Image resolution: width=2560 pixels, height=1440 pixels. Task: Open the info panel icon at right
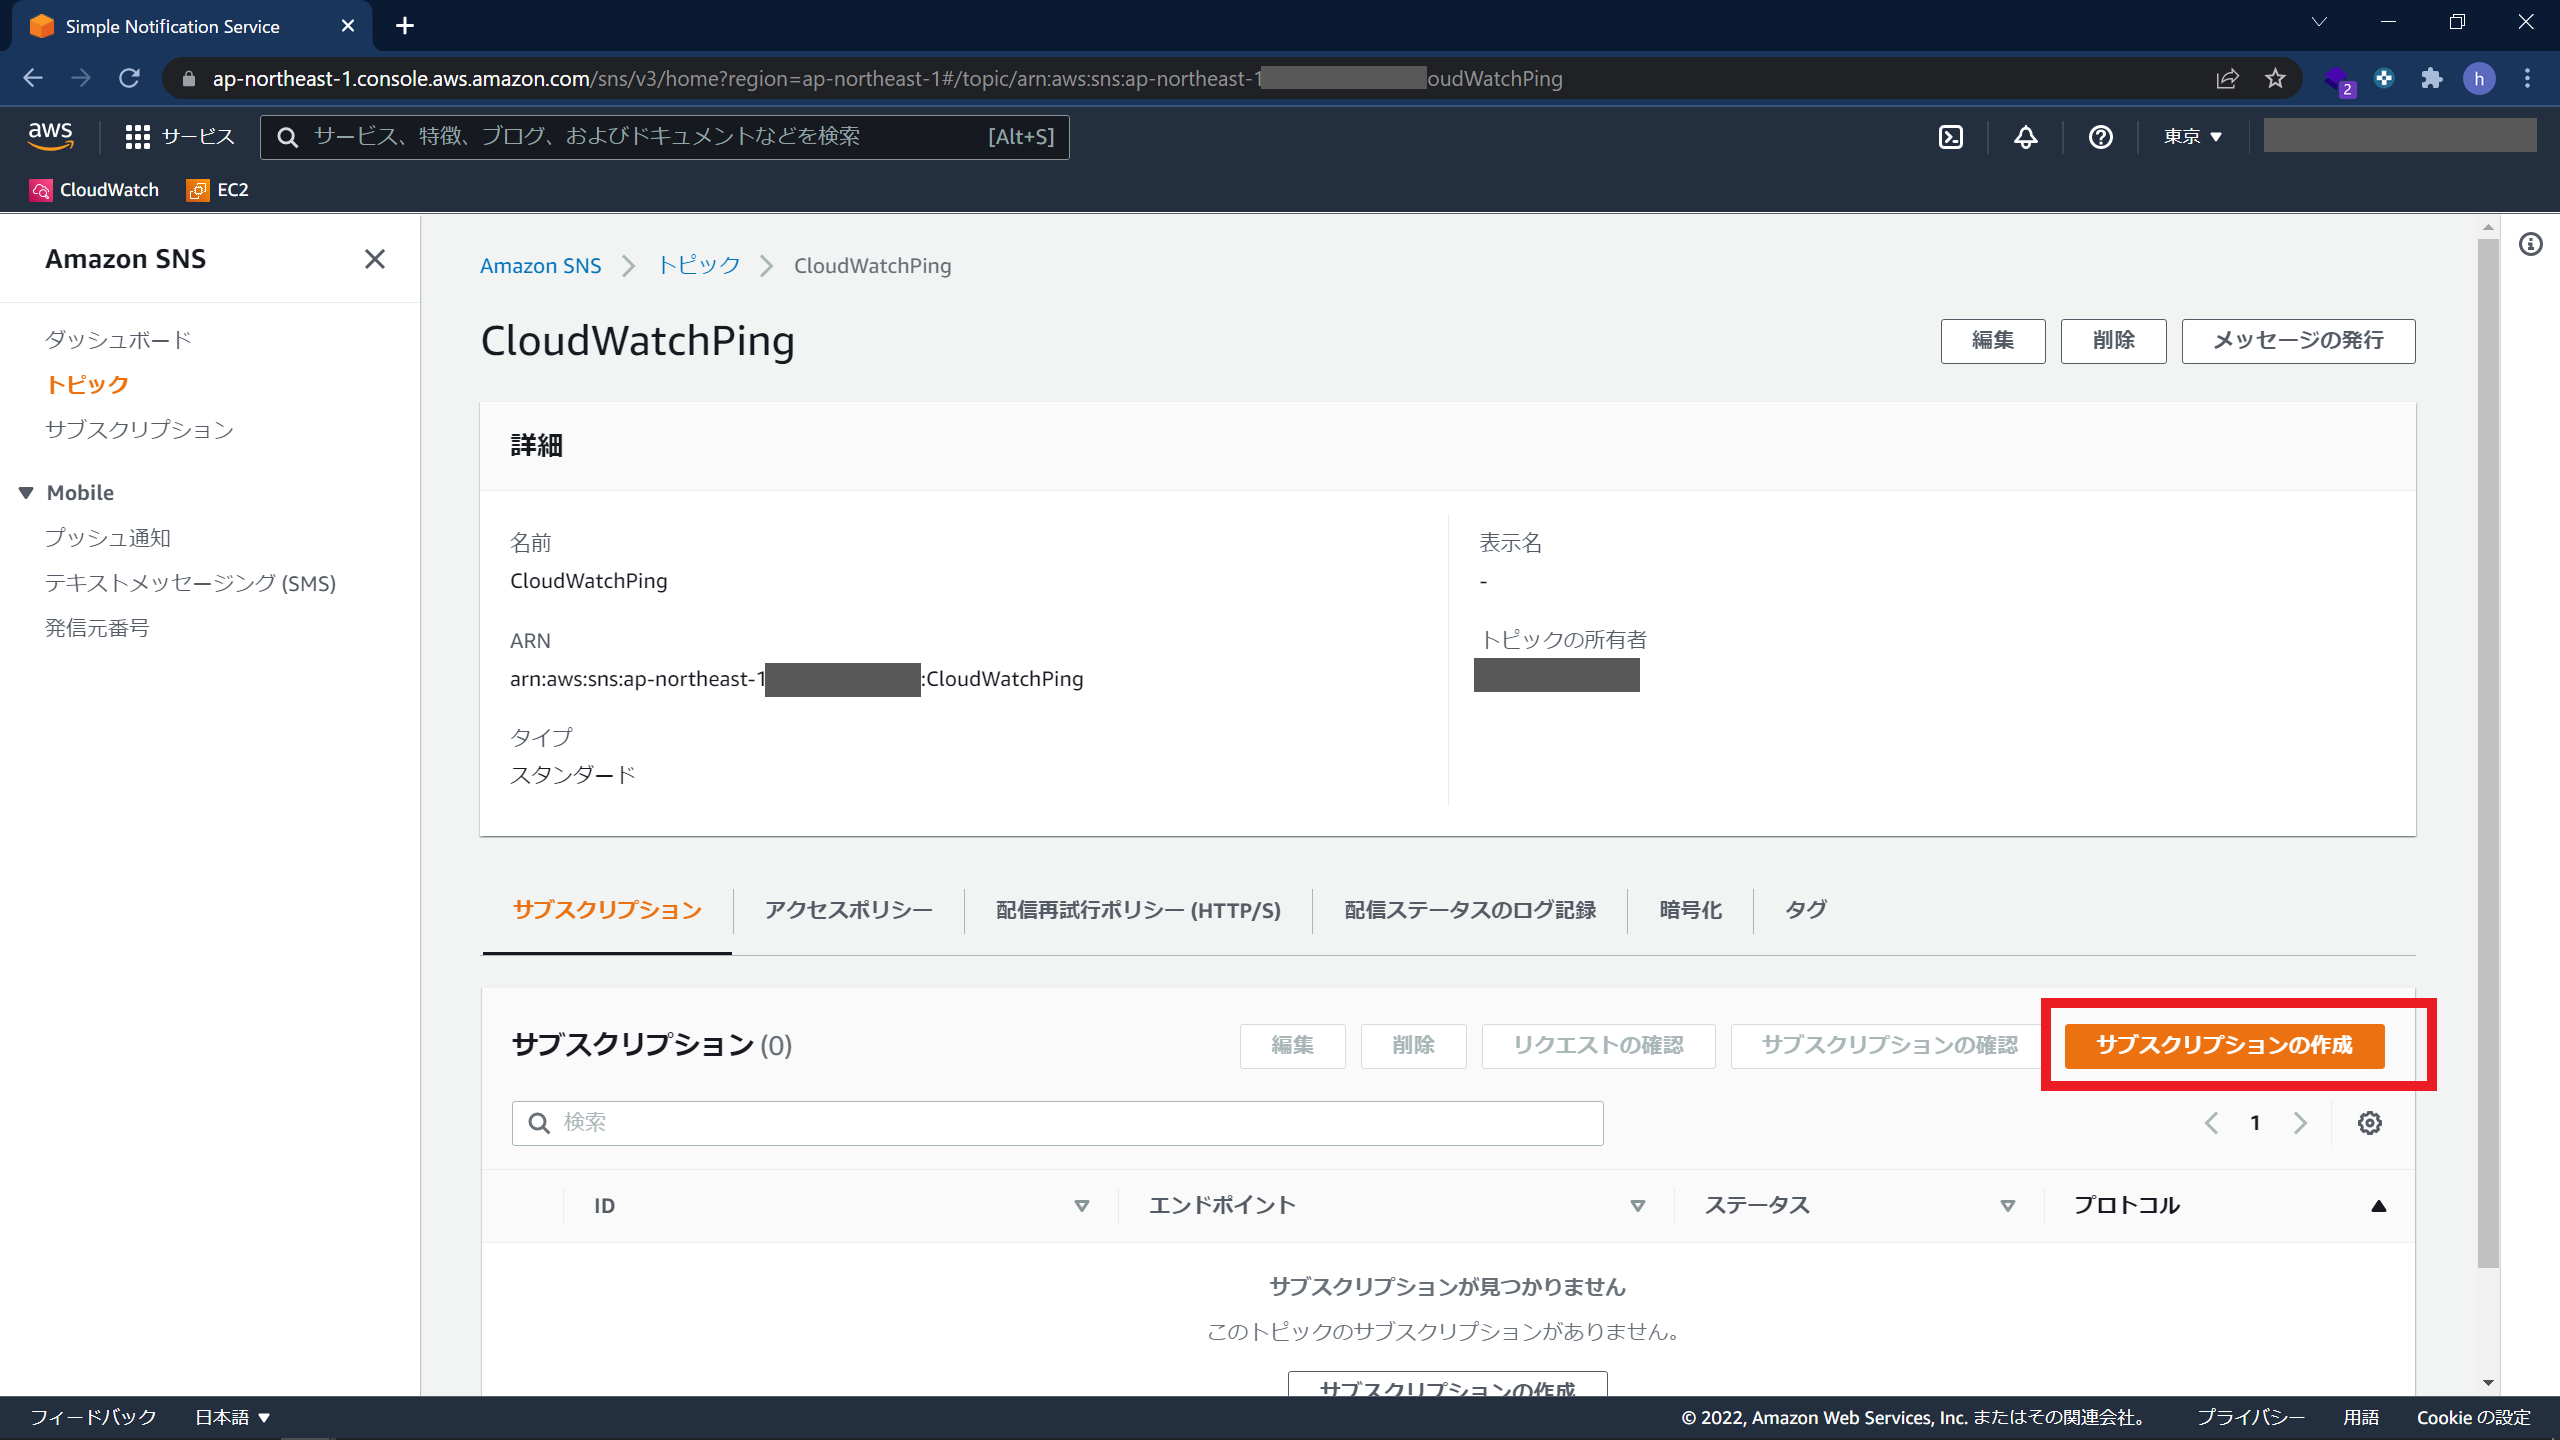point(2530,244)
